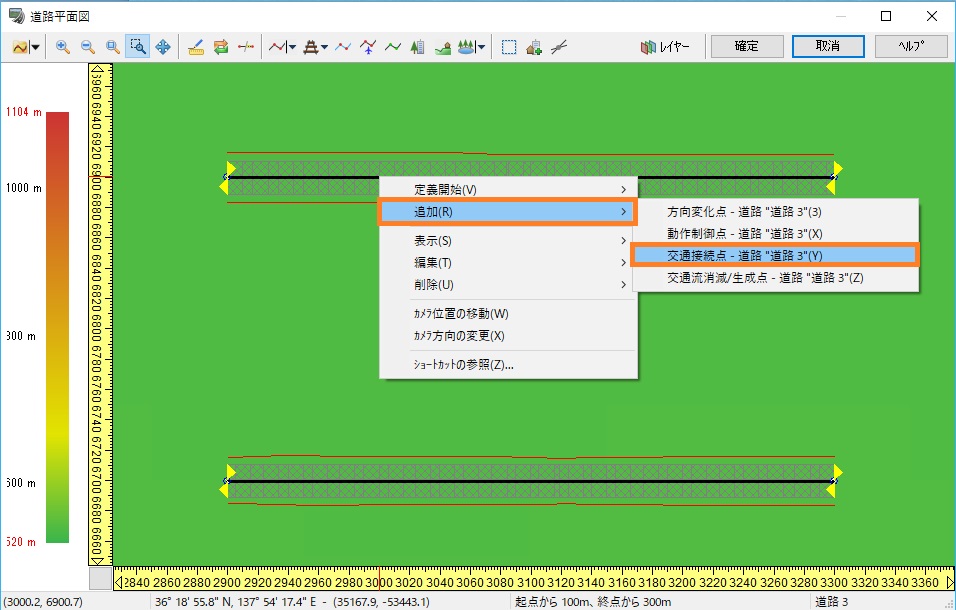
Task: Click the crossing lines intersection icon
Action: point(558,47)
